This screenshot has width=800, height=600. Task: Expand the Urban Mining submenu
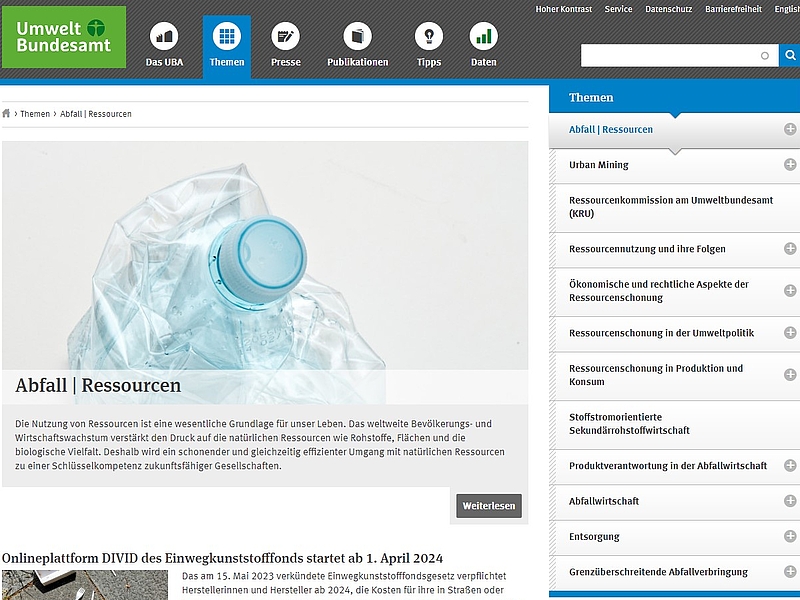click(789, 165)
